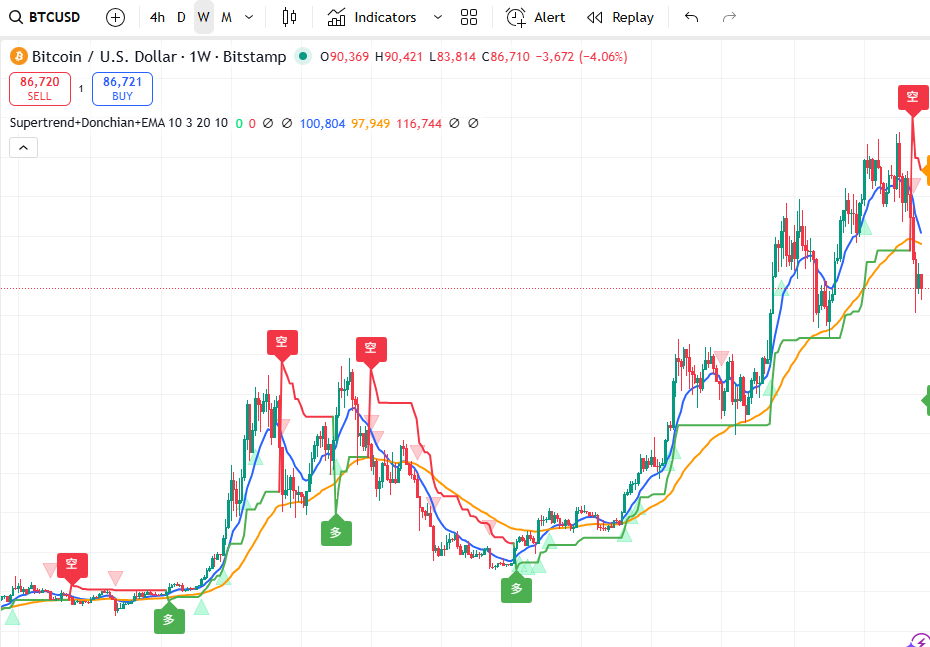Image resolution: width=930 pixels, height=647 pixels.
Task: Open the Indicators dropdown arrow
Action: tap(437, 17)
